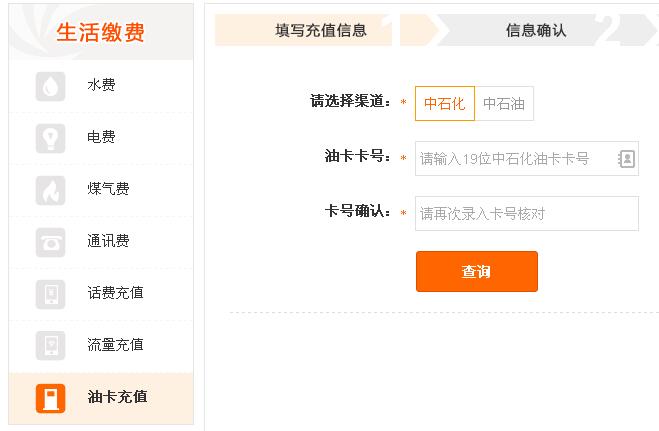Click the 生活缴费 header title
This screenshot has width=659, height=431.
100,32
